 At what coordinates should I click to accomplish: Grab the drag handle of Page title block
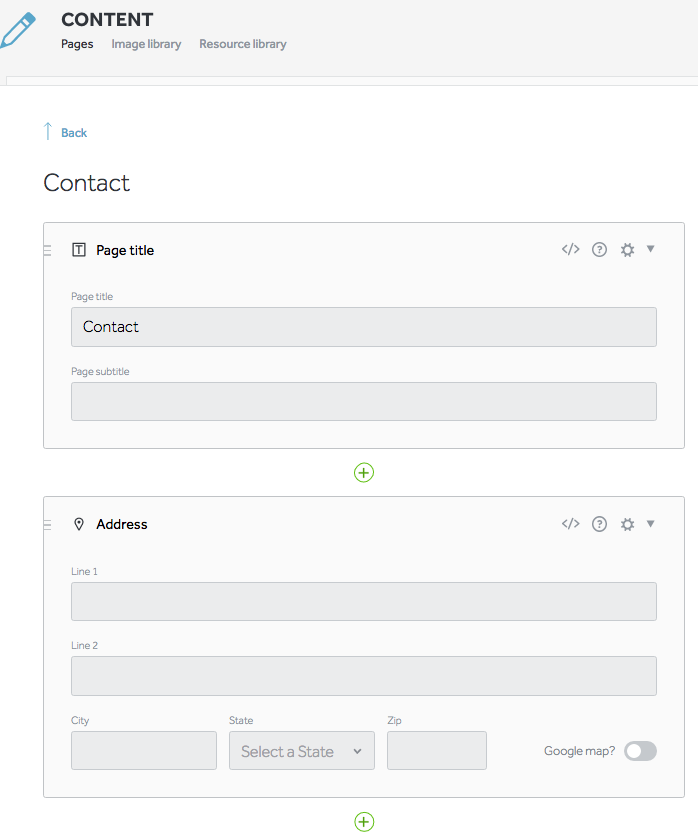pyautogui.click(x=47, y=250)
